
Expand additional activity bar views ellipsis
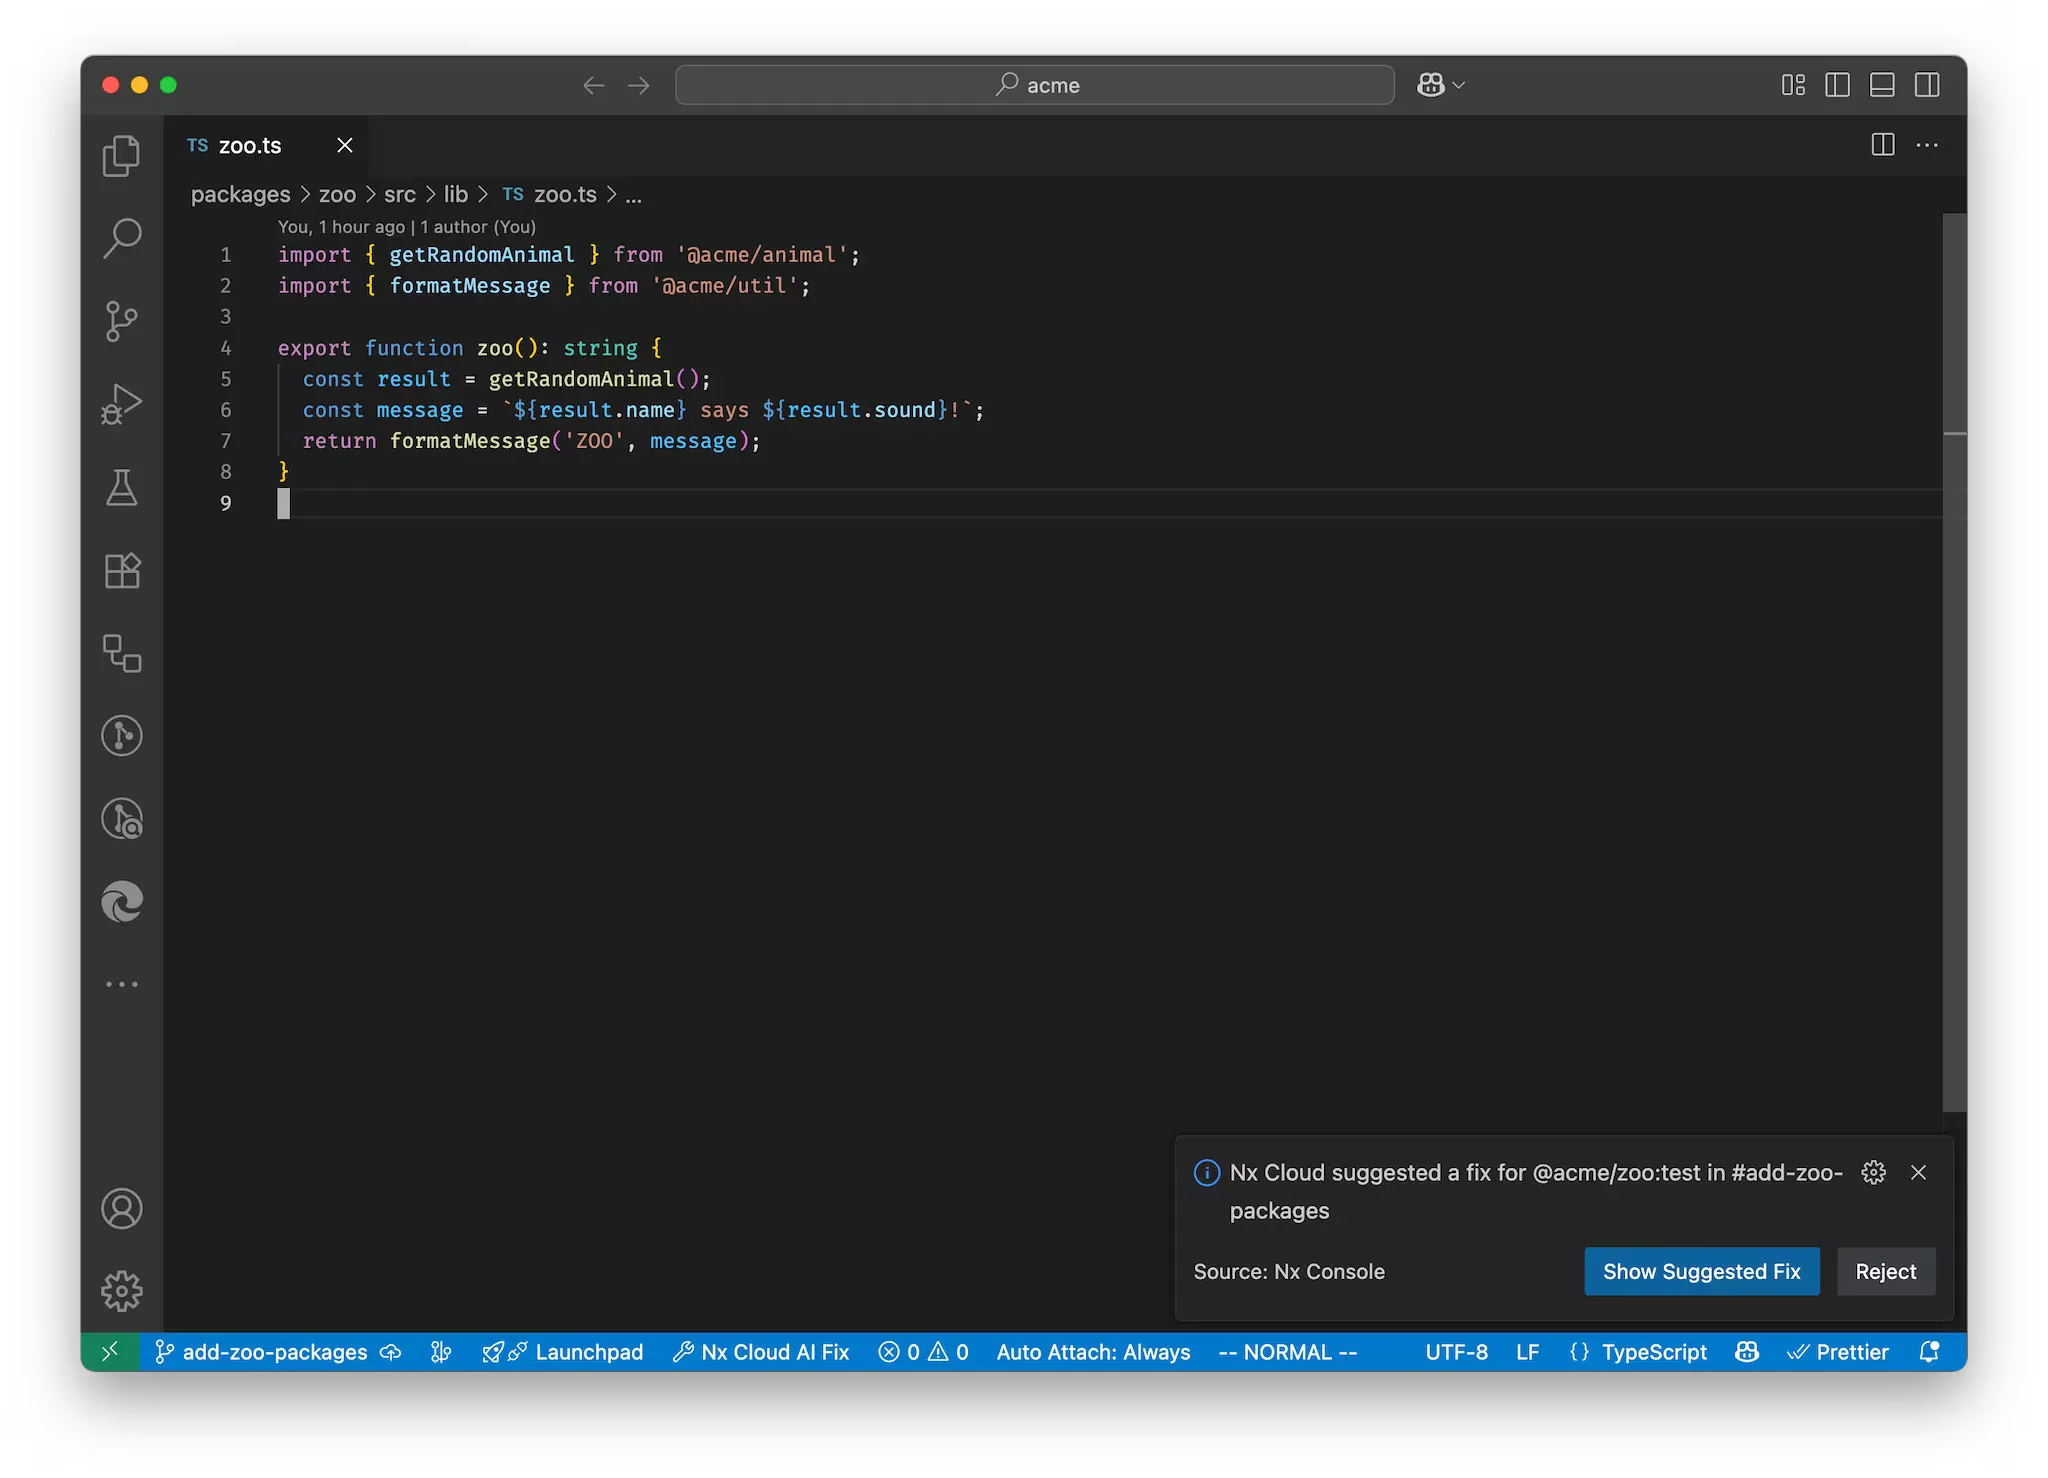pos(122,984)
